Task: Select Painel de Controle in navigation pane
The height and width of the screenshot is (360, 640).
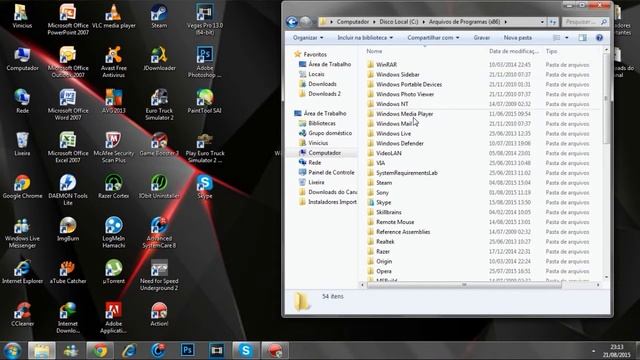Action: pyautogui.click(x=331, y=172)
